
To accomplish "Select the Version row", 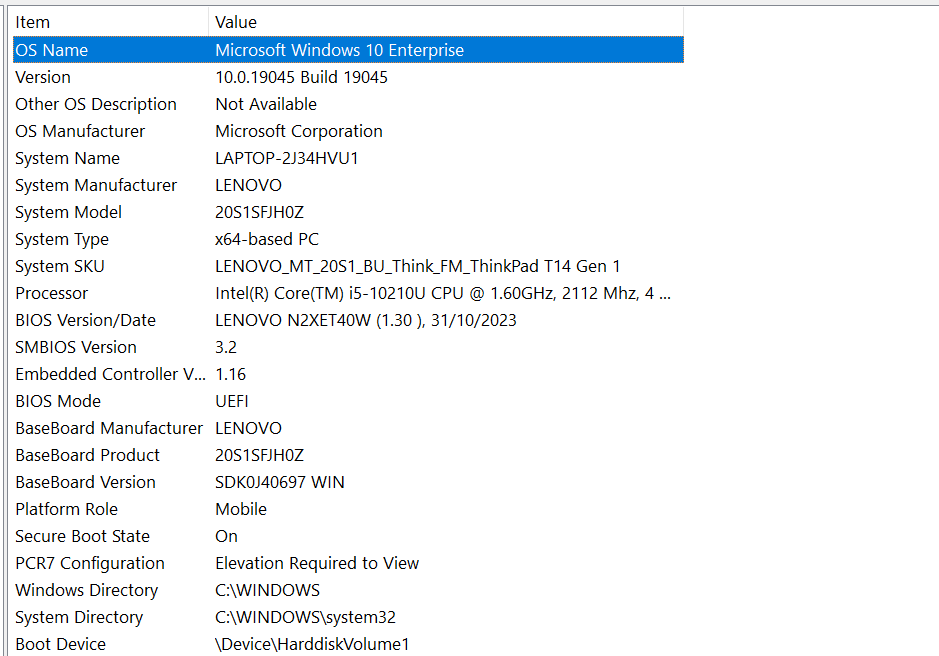I will 348,77.
